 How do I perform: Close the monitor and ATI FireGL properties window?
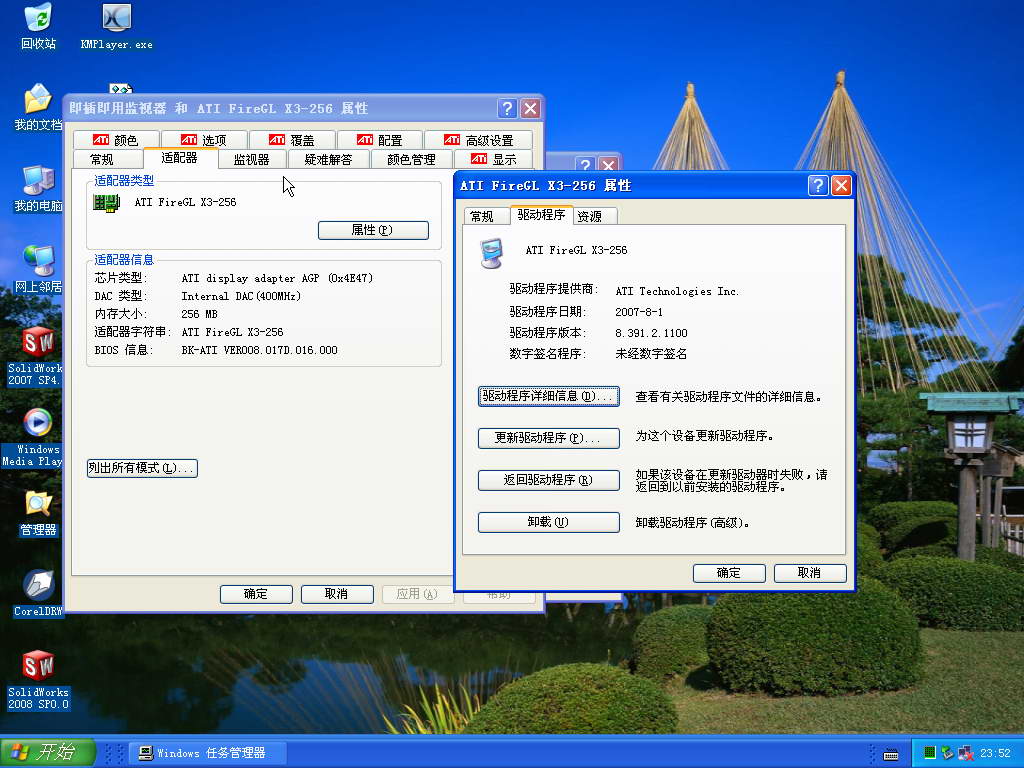[x=530, y=108]
